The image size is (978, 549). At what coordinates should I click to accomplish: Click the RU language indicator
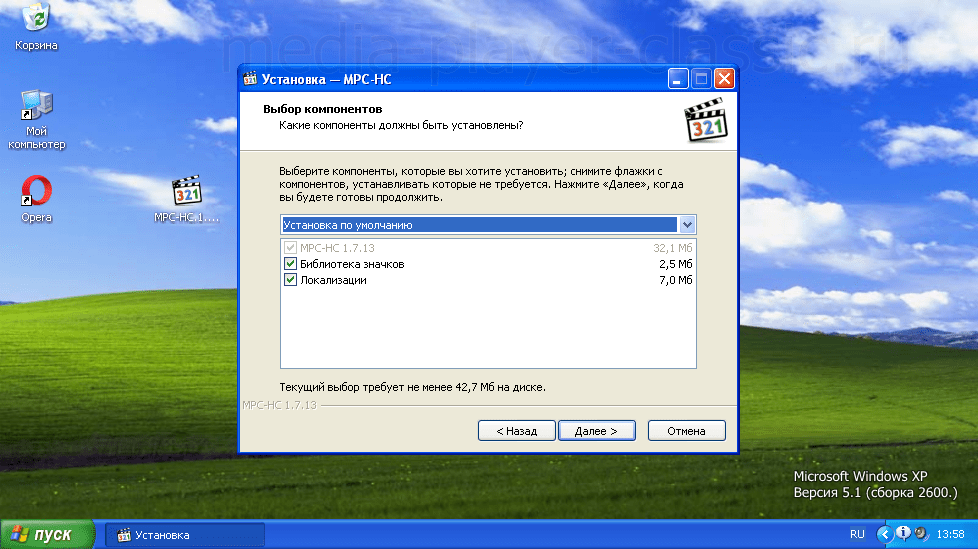coord(857,535)
